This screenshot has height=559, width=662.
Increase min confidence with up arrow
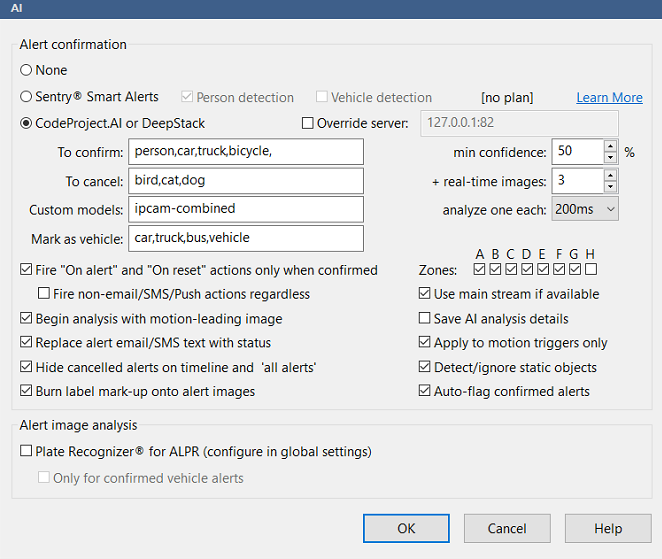[x=610, y=146]
